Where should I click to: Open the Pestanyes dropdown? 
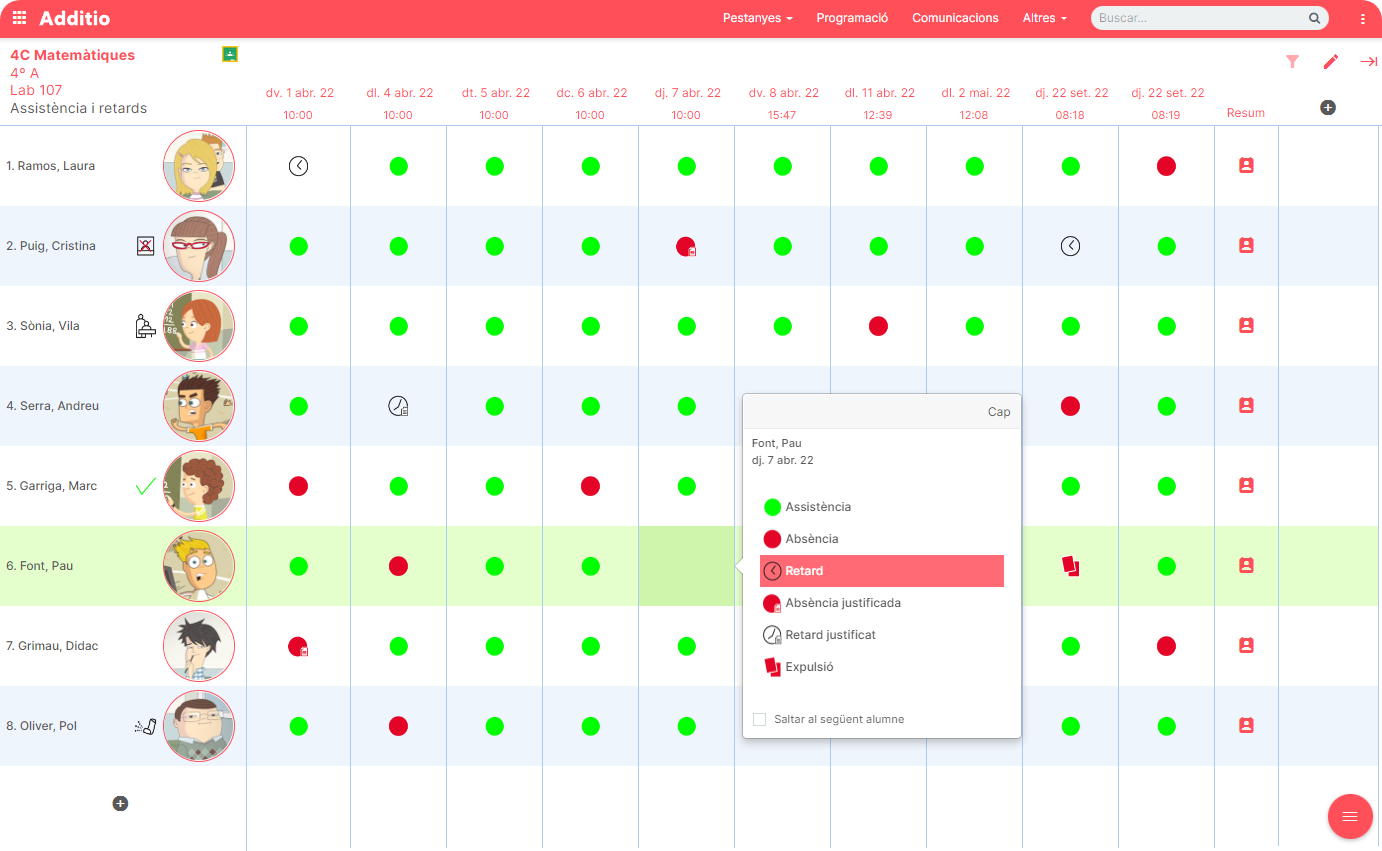(x=757, y=17)
